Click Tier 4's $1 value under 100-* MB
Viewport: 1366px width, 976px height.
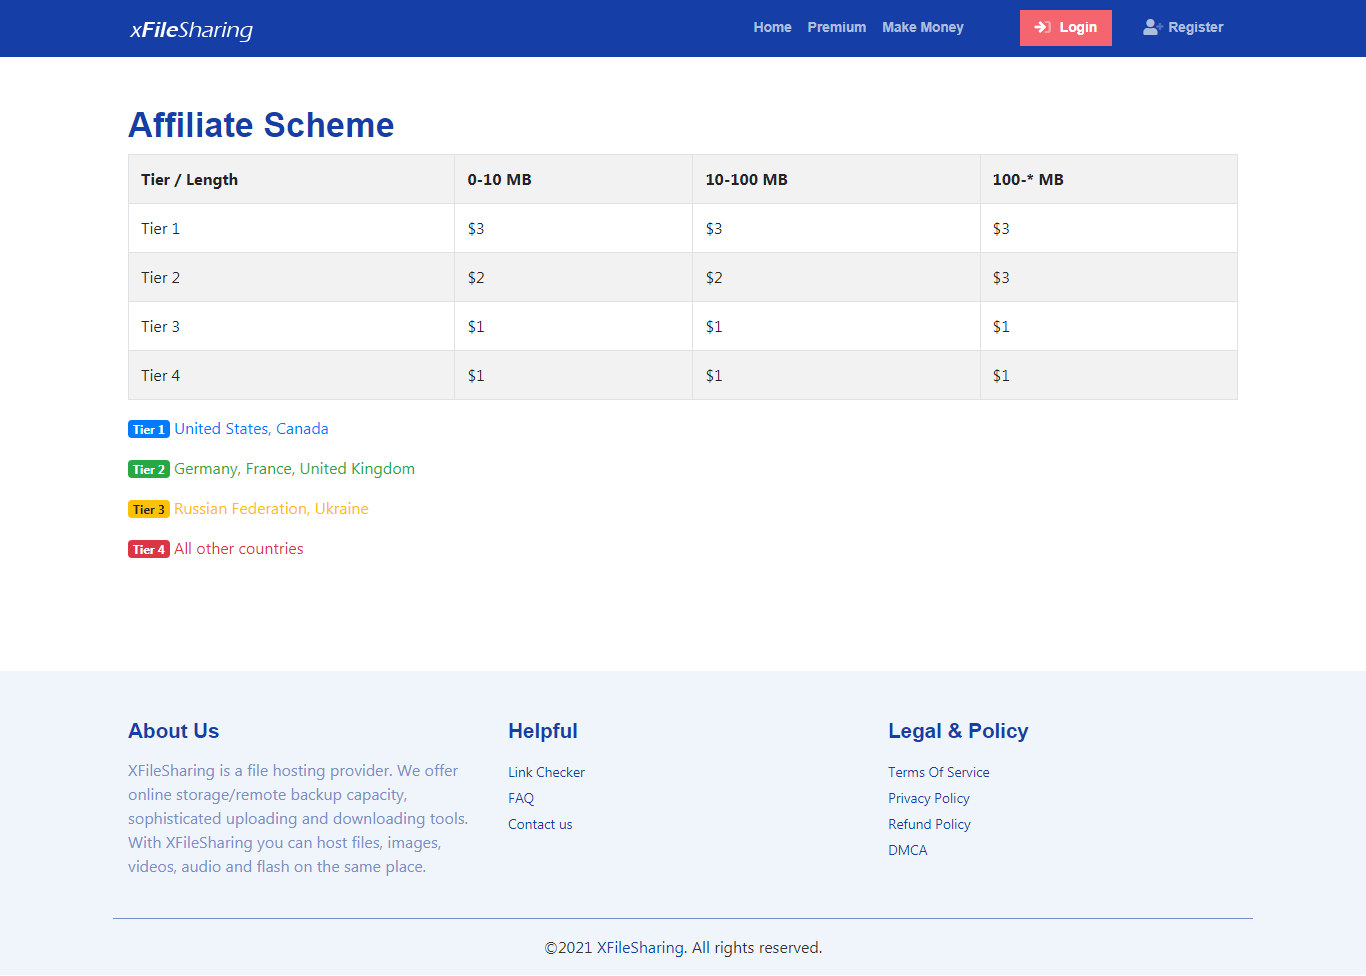pyautogui.click(x=1001, y=376)
